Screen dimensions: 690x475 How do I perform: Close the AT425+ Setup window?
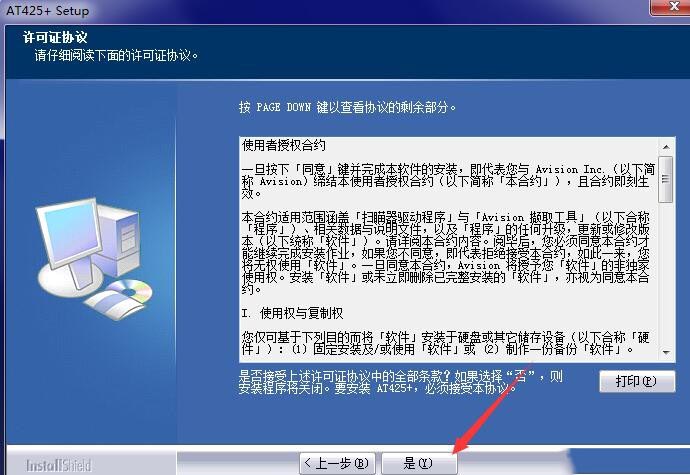tap(673, 6)
